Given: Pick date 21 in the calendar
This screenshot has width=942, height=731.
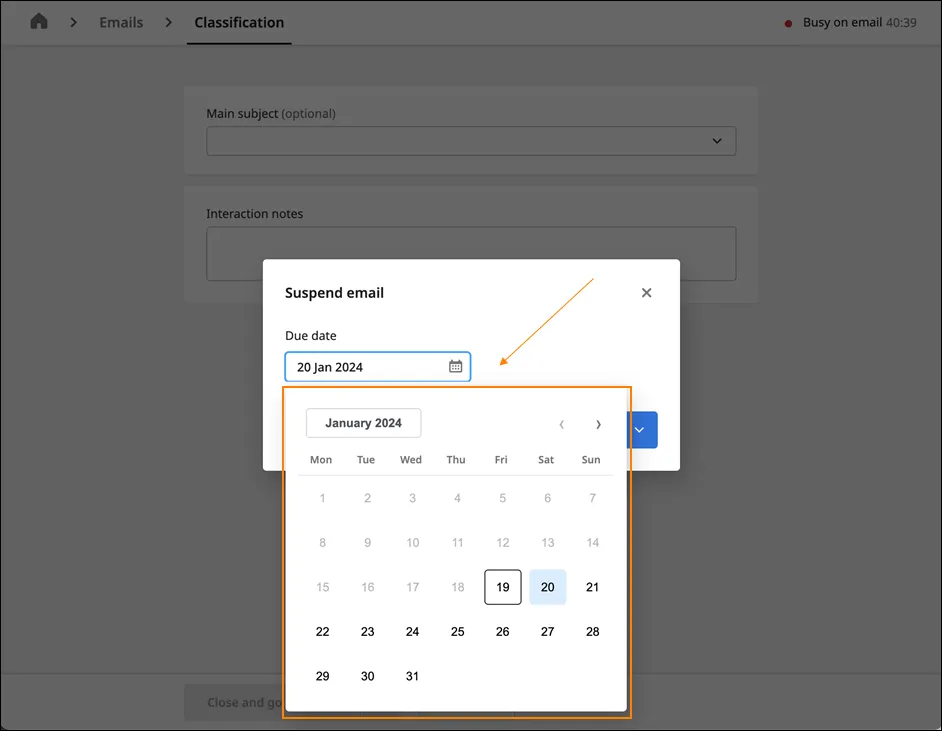Looking at the screenshot, I should tap(592, 587).
